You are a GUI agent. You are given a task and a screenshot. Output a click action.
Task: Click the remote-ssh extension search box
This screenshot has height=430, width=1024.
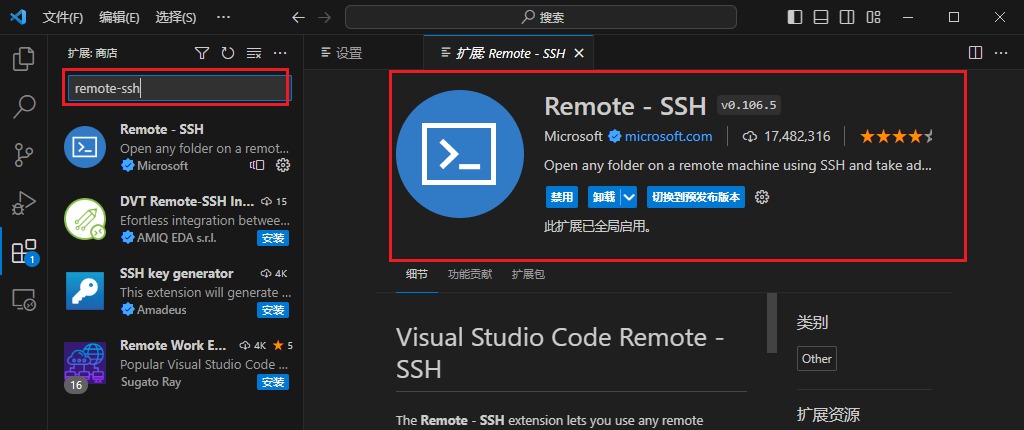point(179,88)
